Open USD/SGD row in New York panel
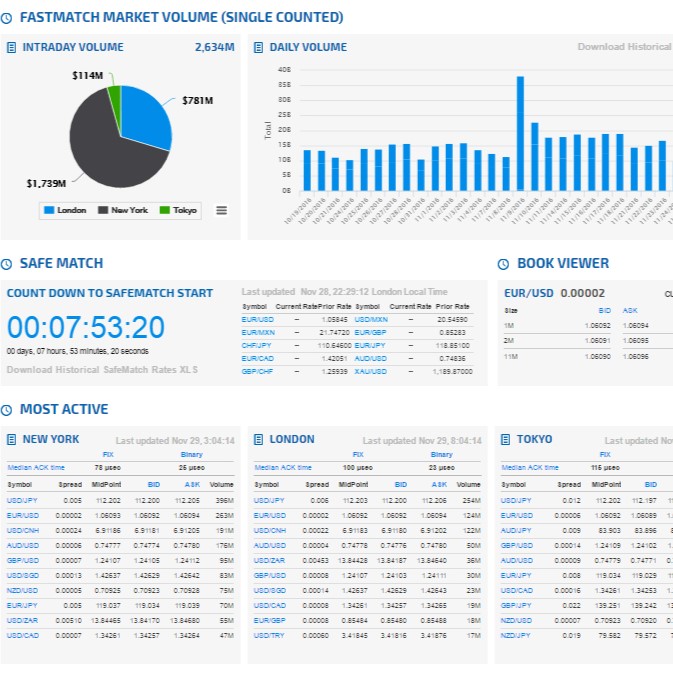This screenshot has width=673, height=673. tap(120, 576)
